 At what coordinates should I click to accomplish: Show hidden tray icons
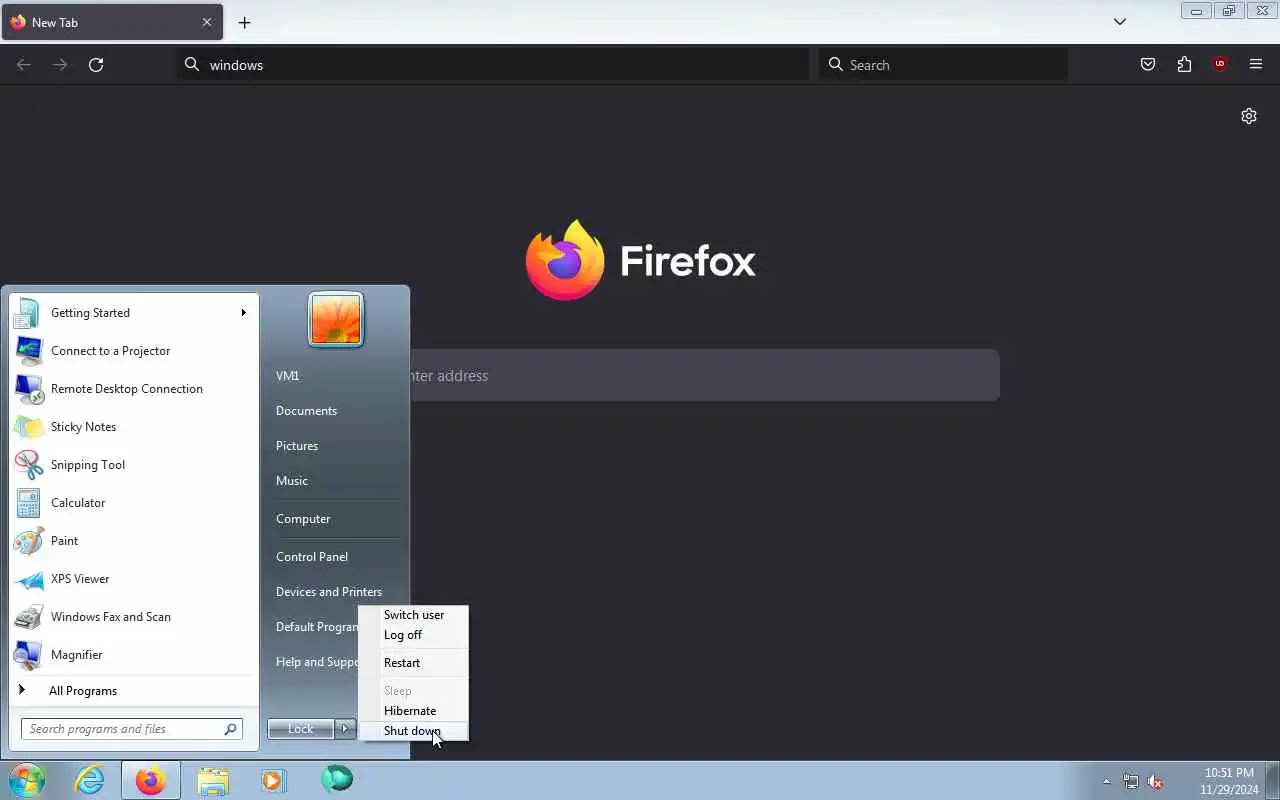tap(1106, 782)
